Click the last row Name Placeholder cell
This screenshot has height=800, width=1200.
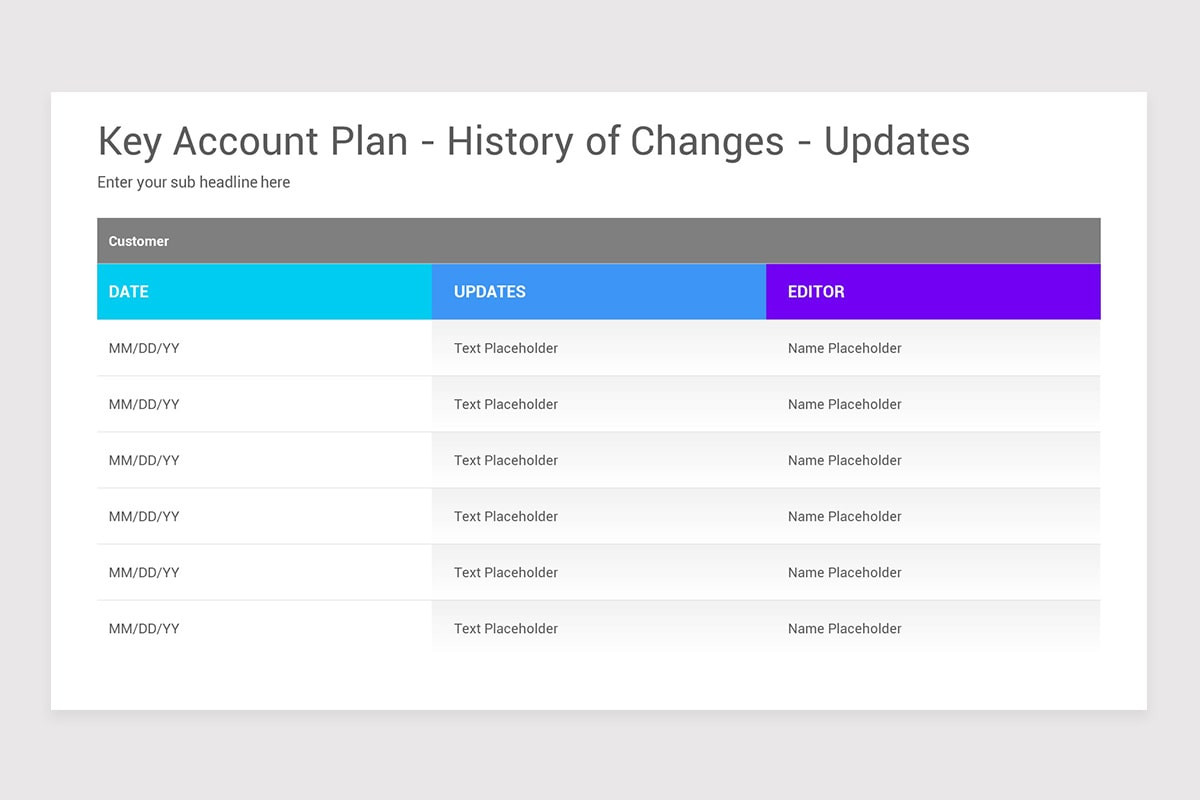click(845, 628)
